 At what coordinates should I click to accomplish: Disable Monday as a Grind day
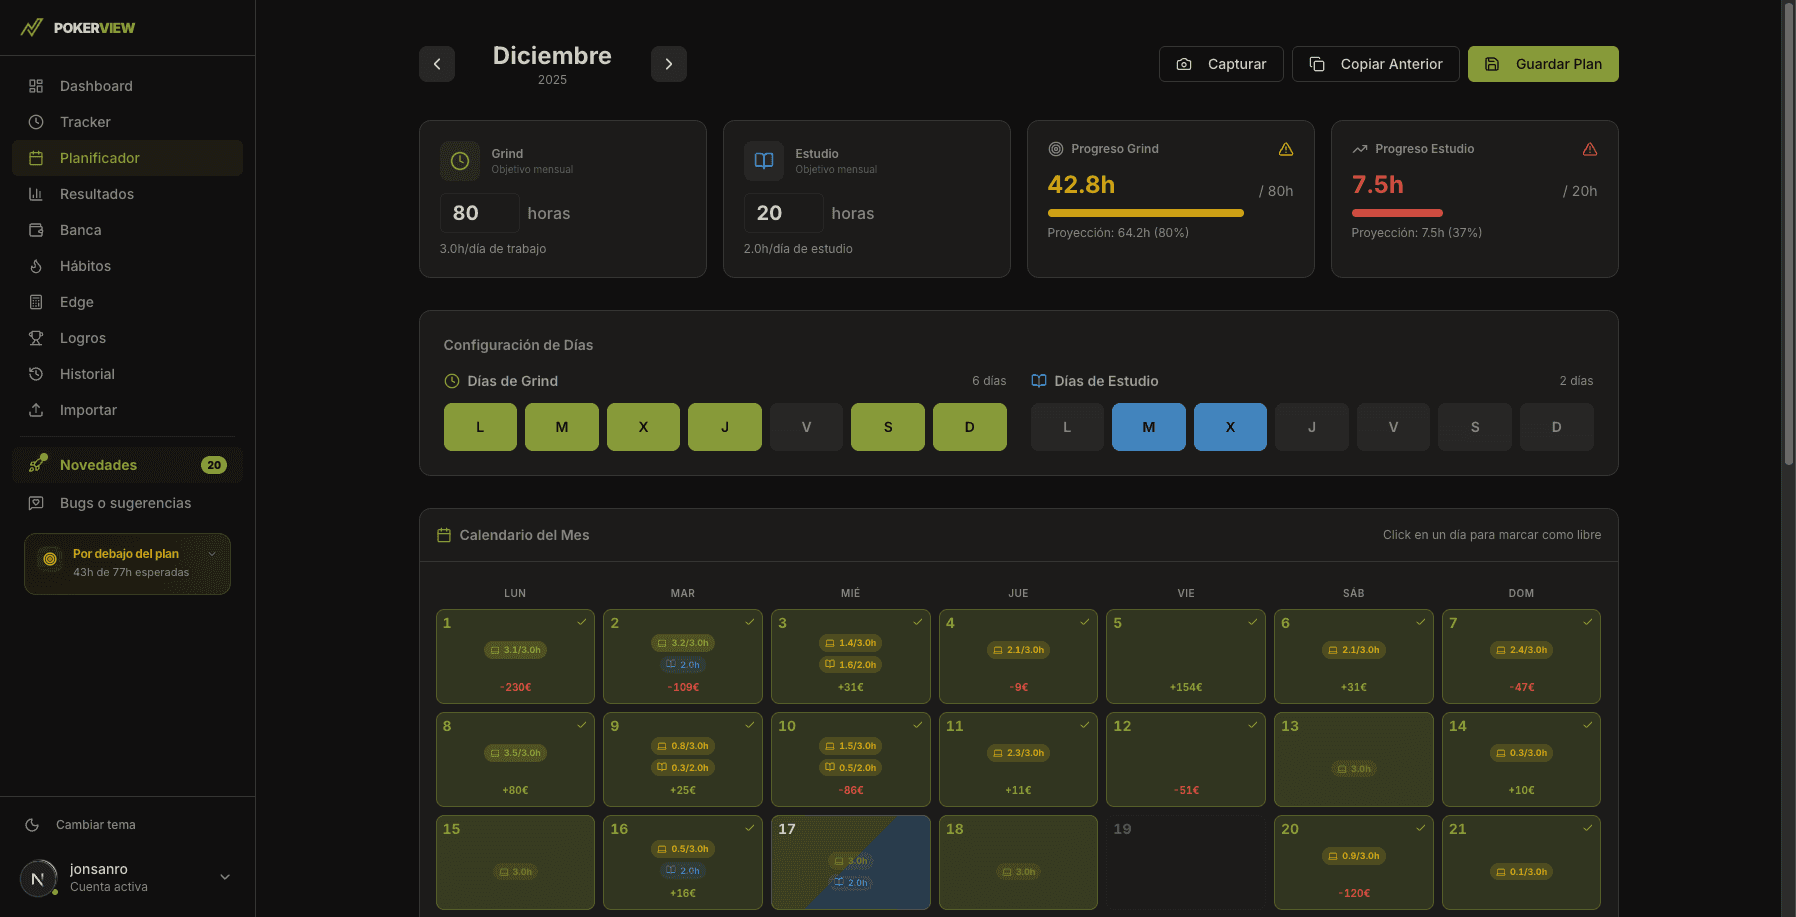pos(480,427)
